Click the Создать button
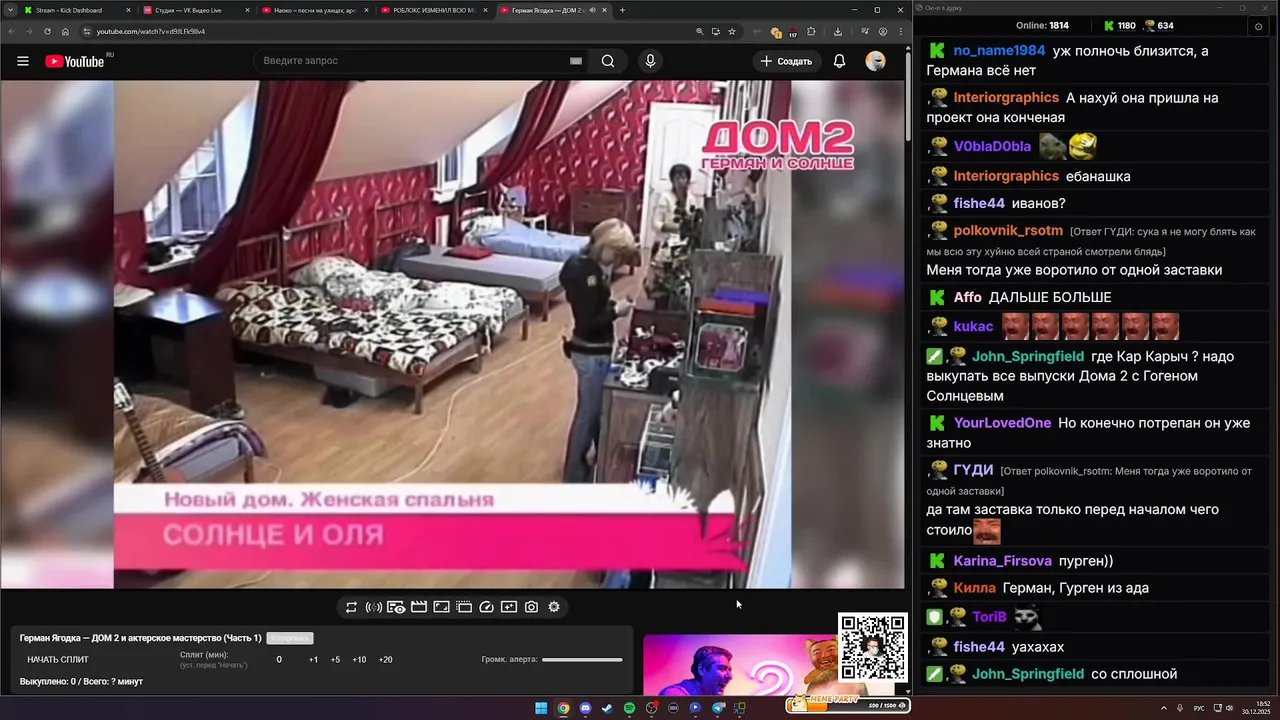Image resolution: width=1280 pixels, height=720 pixels. coord(786,61)
